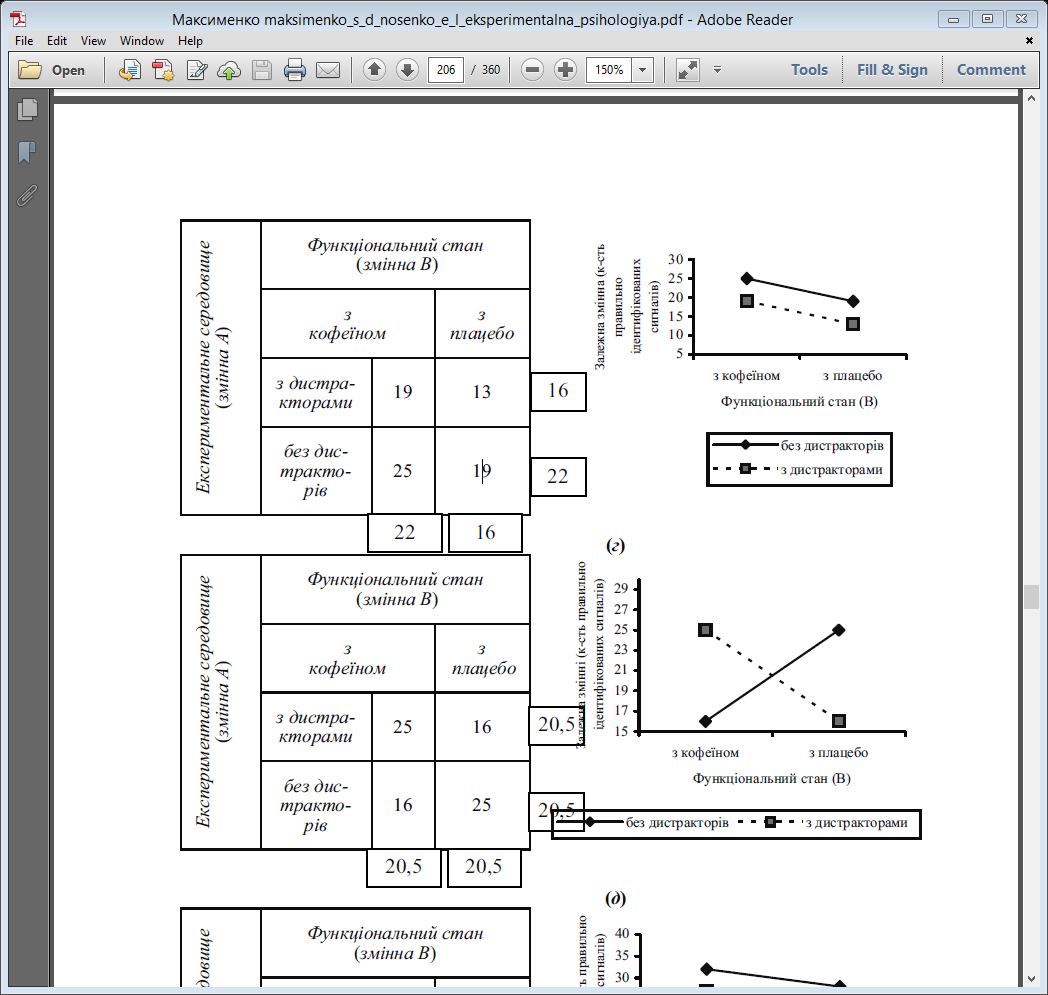Screen dimensions: 1048x995
Task: Print the document using printer icon
Action: (294, 69)
